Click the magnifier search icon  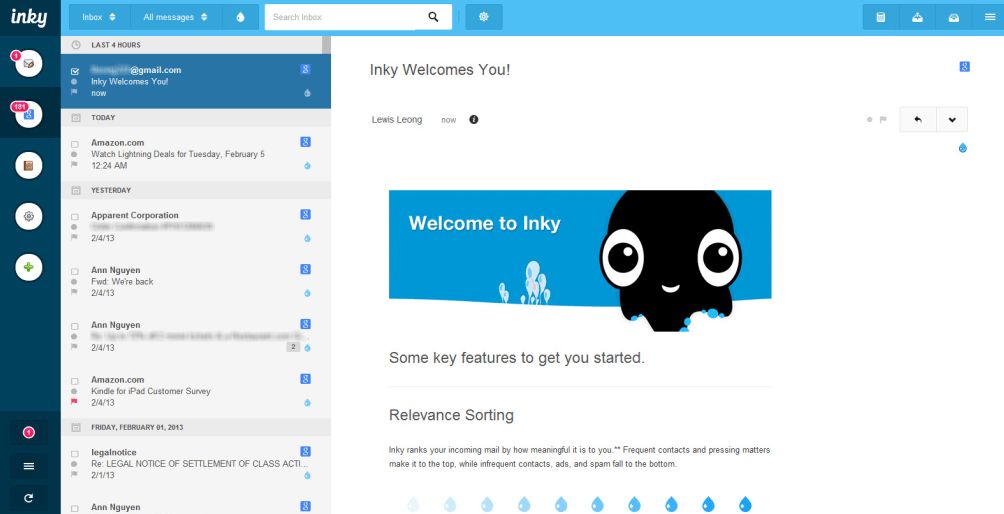pos(433,17)
